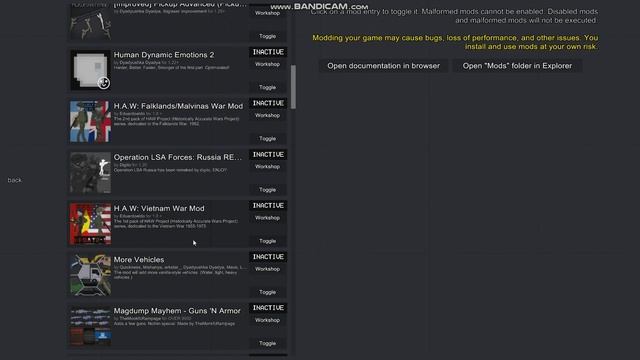Select the title "Operation LSA Forces: Russia RE..."
The image size is (640, 360).
178,157
